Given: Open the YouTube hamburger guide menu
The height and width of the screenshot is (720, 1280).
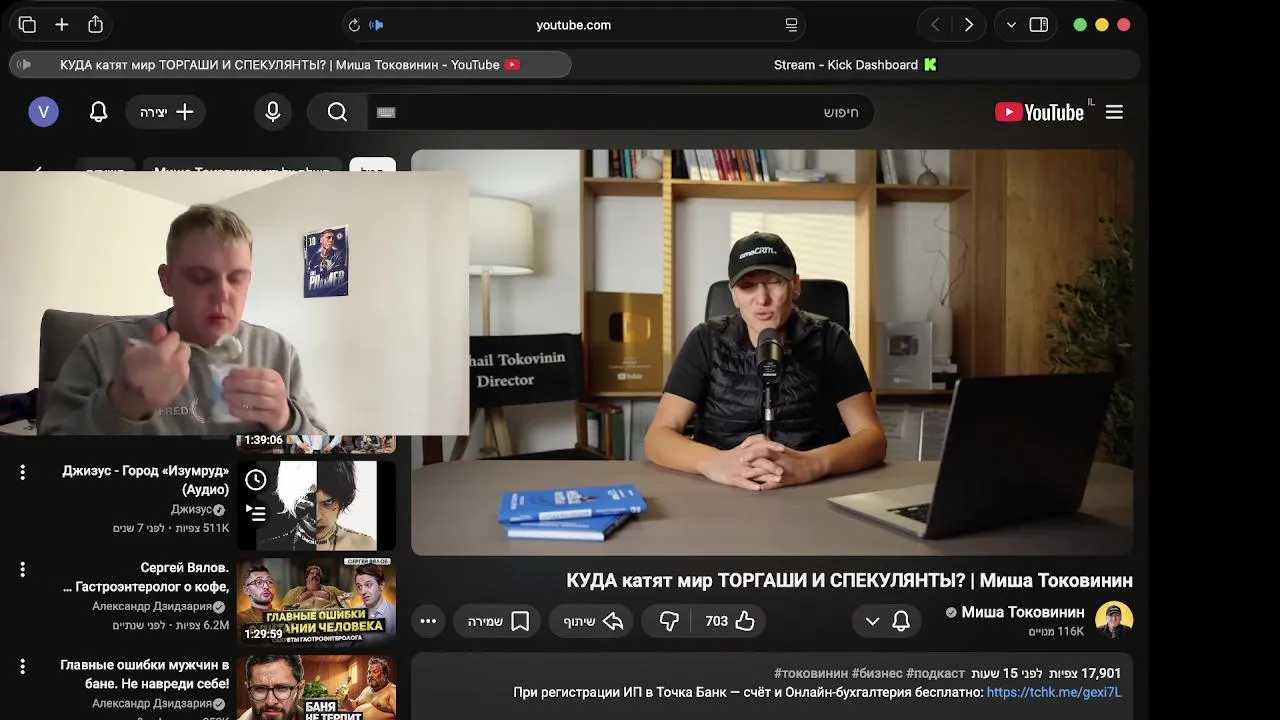Looking at the screenshot, I should (1114, 112).
